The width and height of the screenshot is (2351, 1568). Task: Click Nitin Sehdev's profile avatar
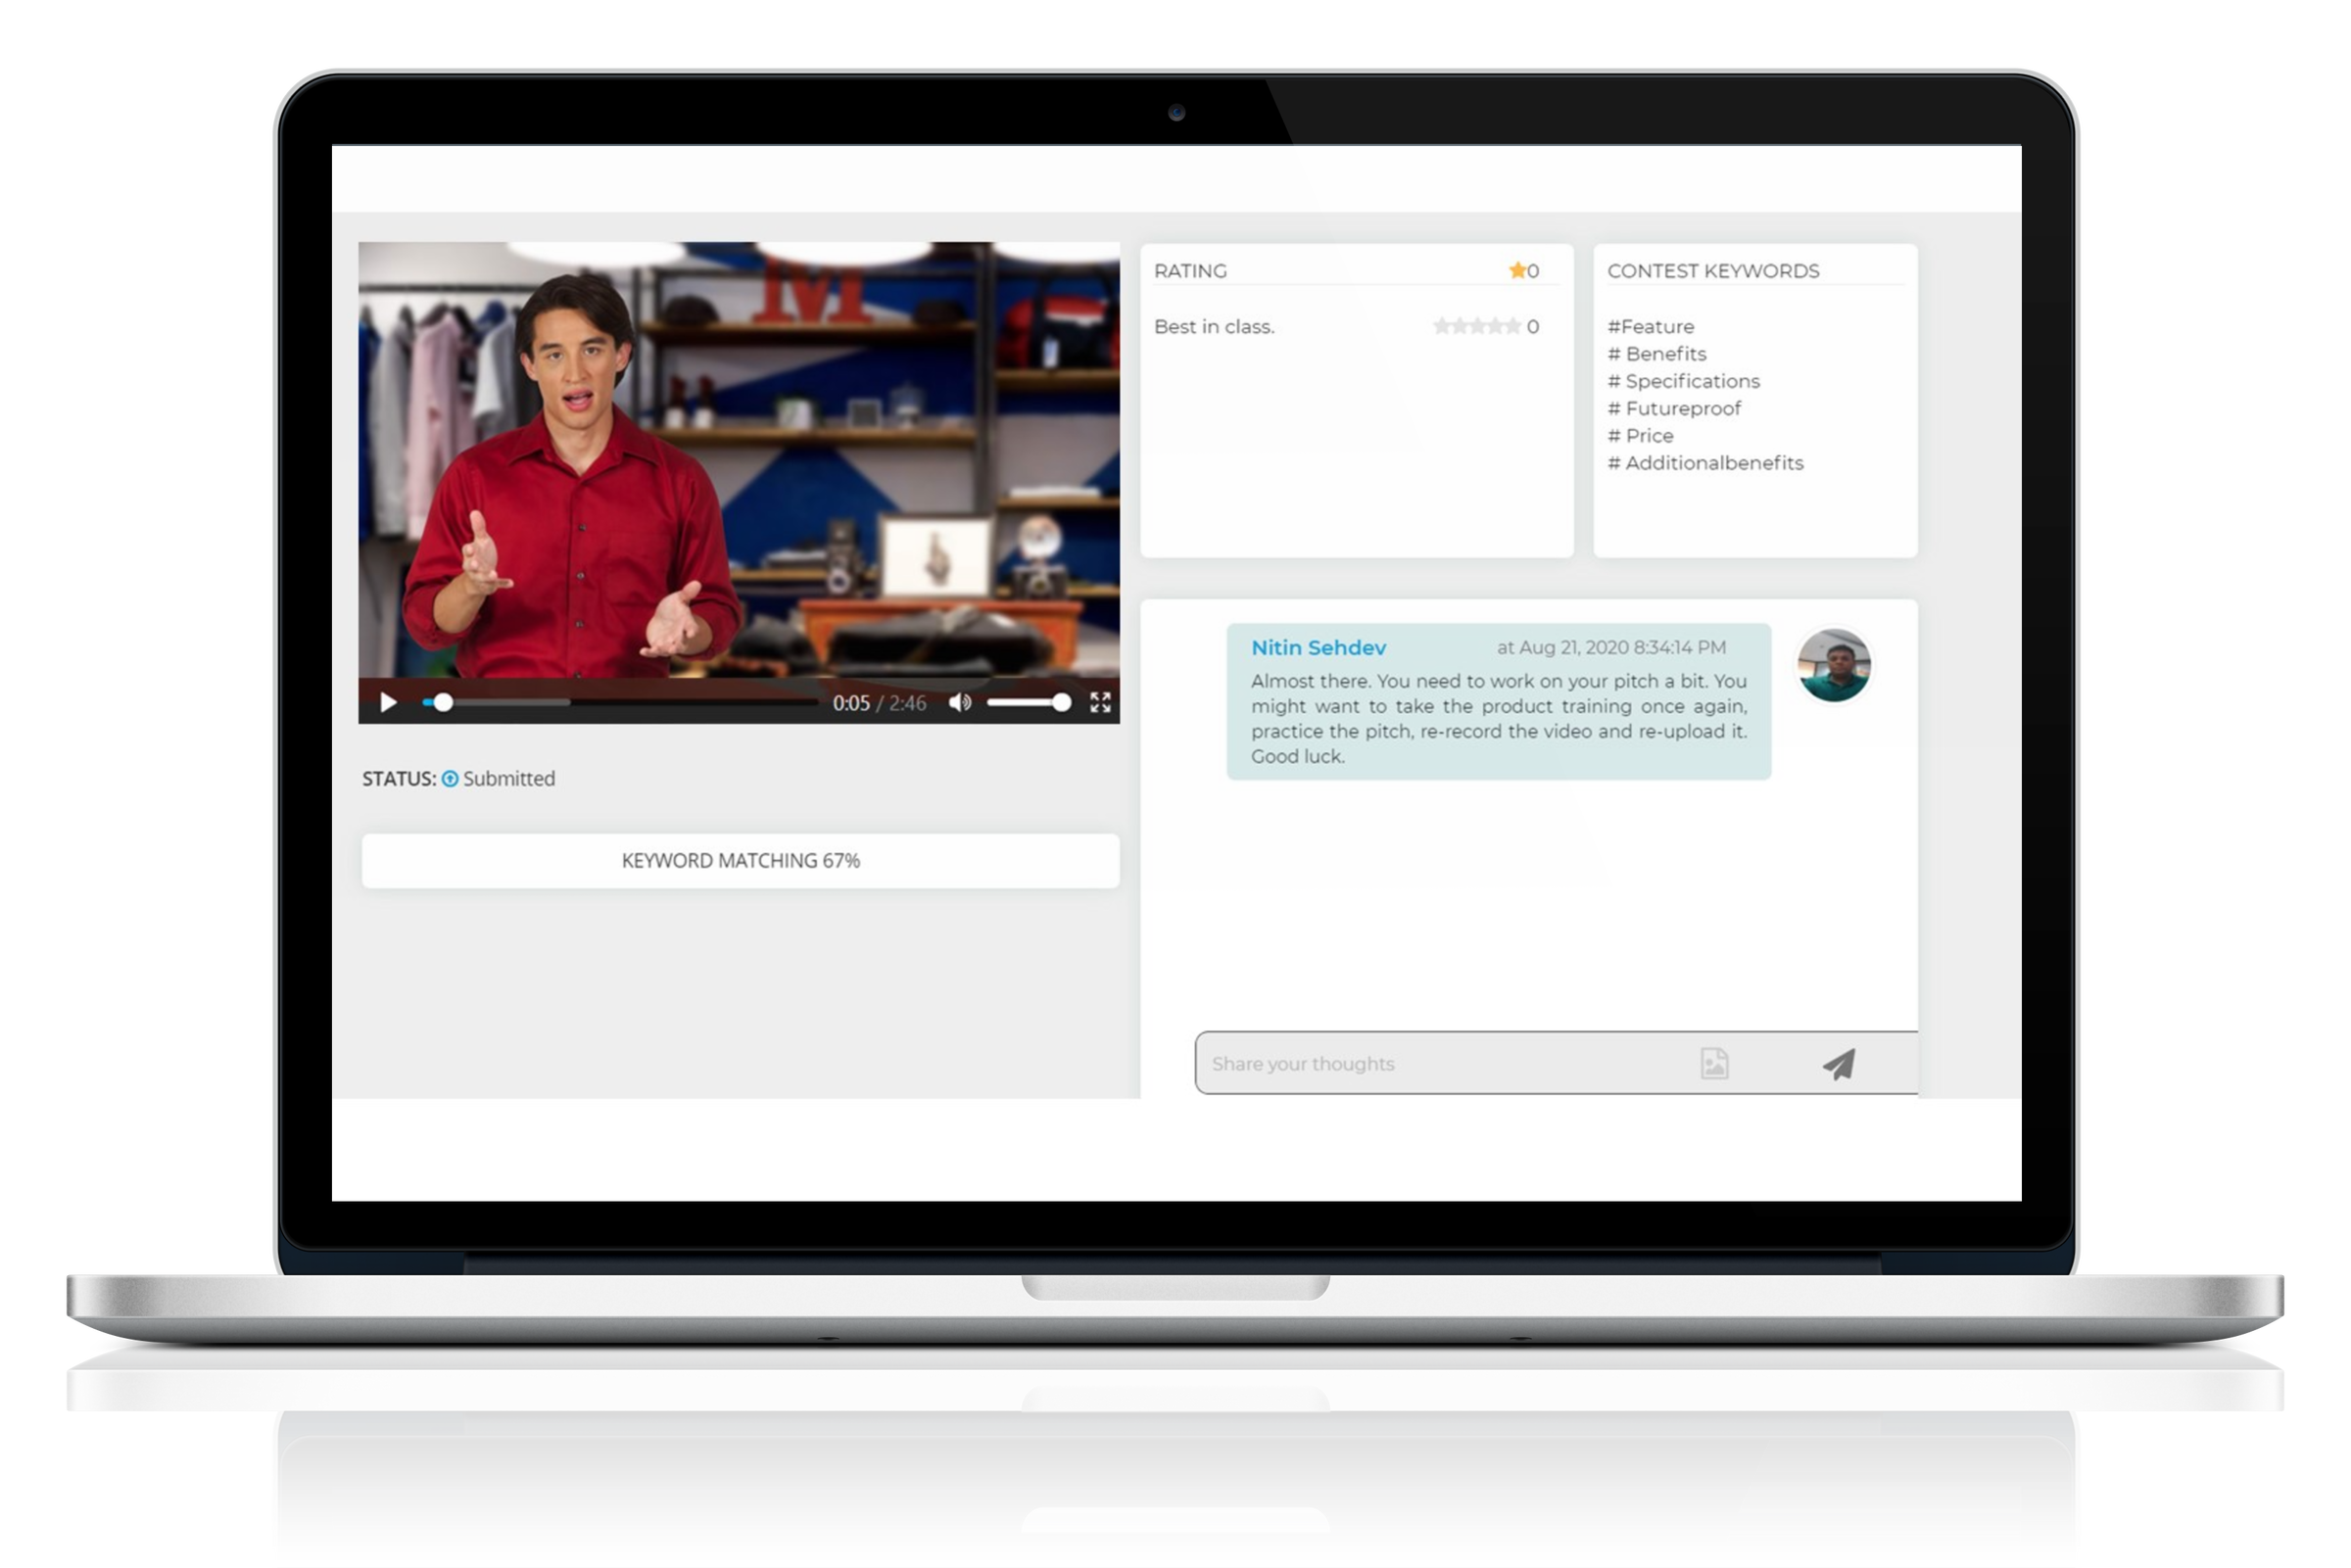pos(1833,665)
